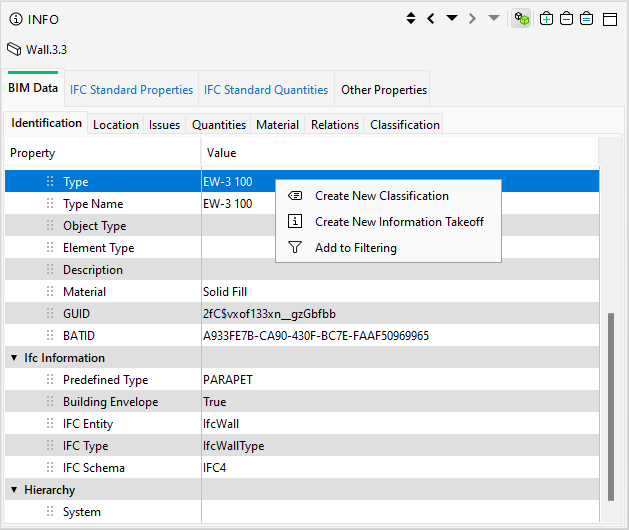Switch to IFC Standard Properties tab
This screenshot has height=530, width=629.
[x=131, y=89]
